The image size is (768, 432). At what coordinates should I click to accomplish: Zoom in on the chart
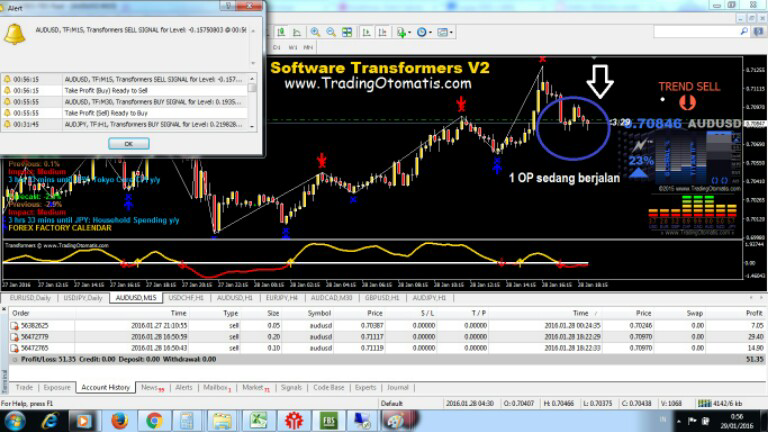click(x=315, y=32)
